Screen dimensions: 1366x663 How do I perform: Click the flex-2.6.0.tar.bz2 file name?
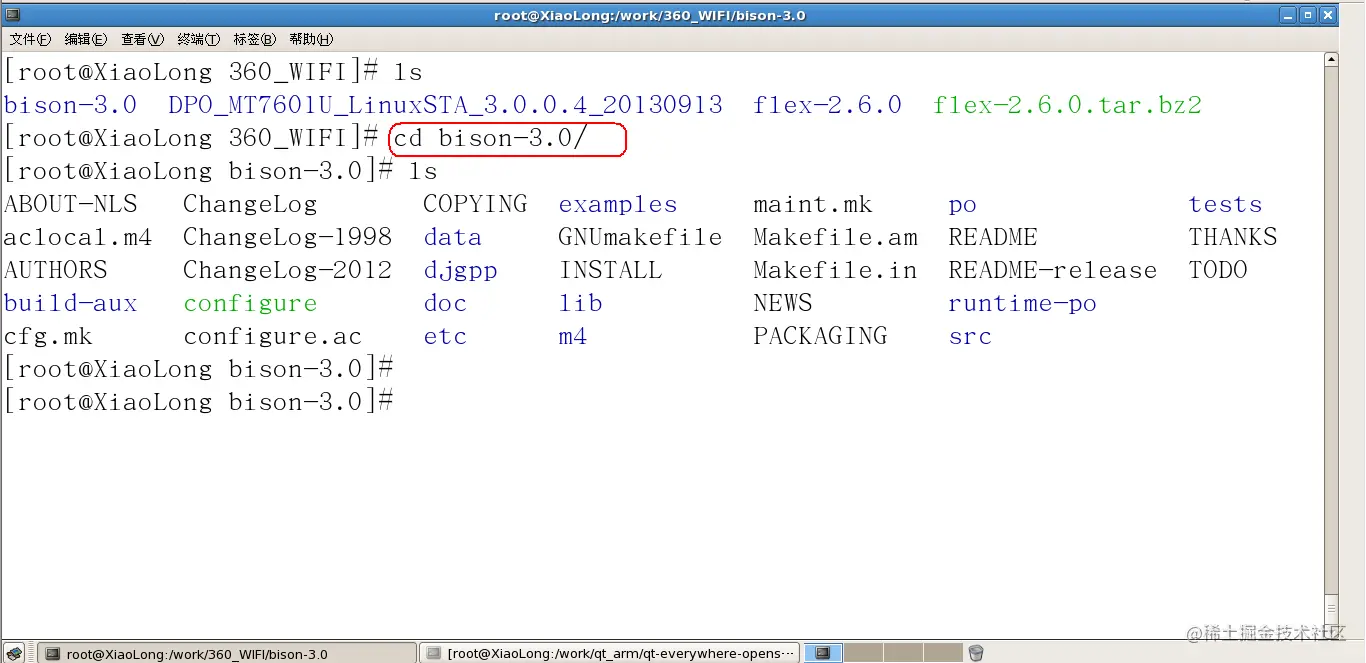click(1067, 105)
